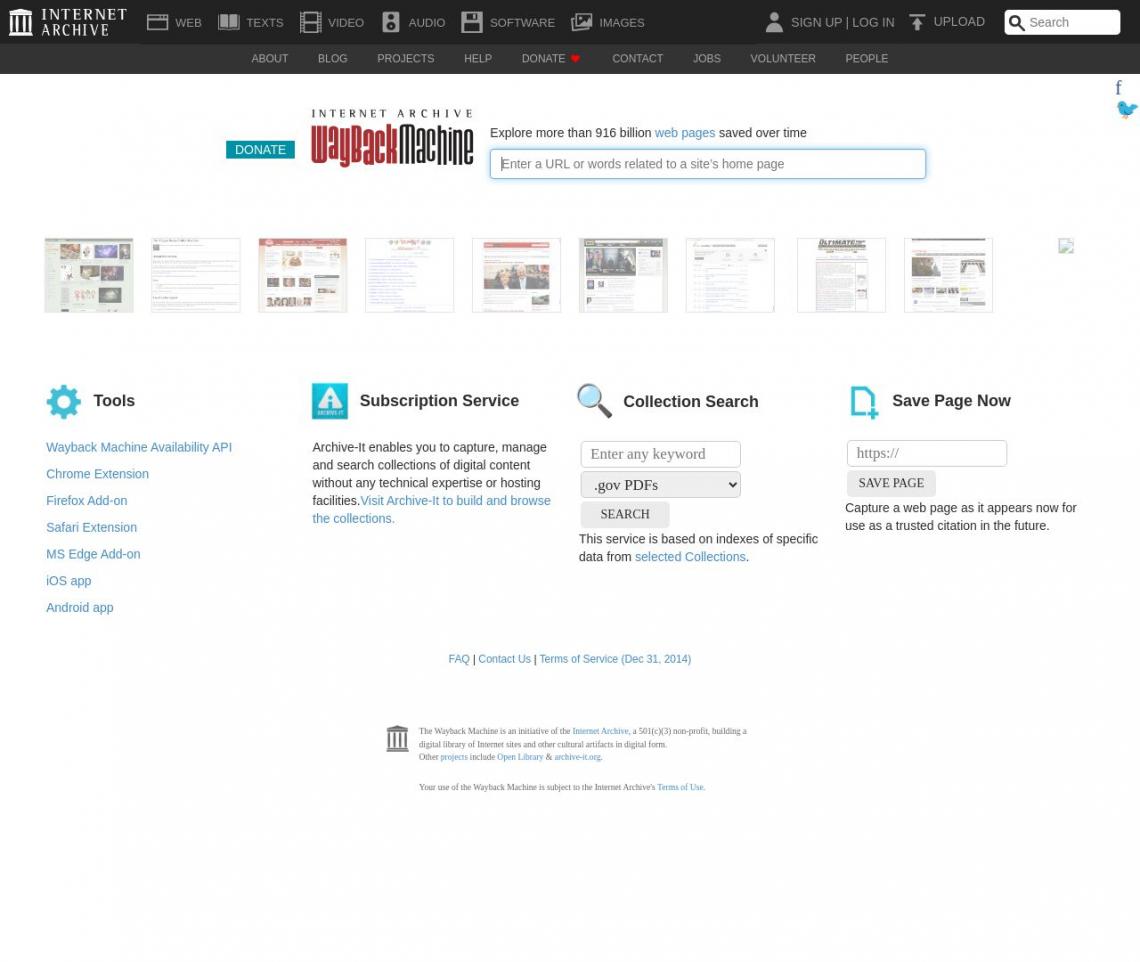
Task: Click the selected Collections link
Action: click(690, 557)
